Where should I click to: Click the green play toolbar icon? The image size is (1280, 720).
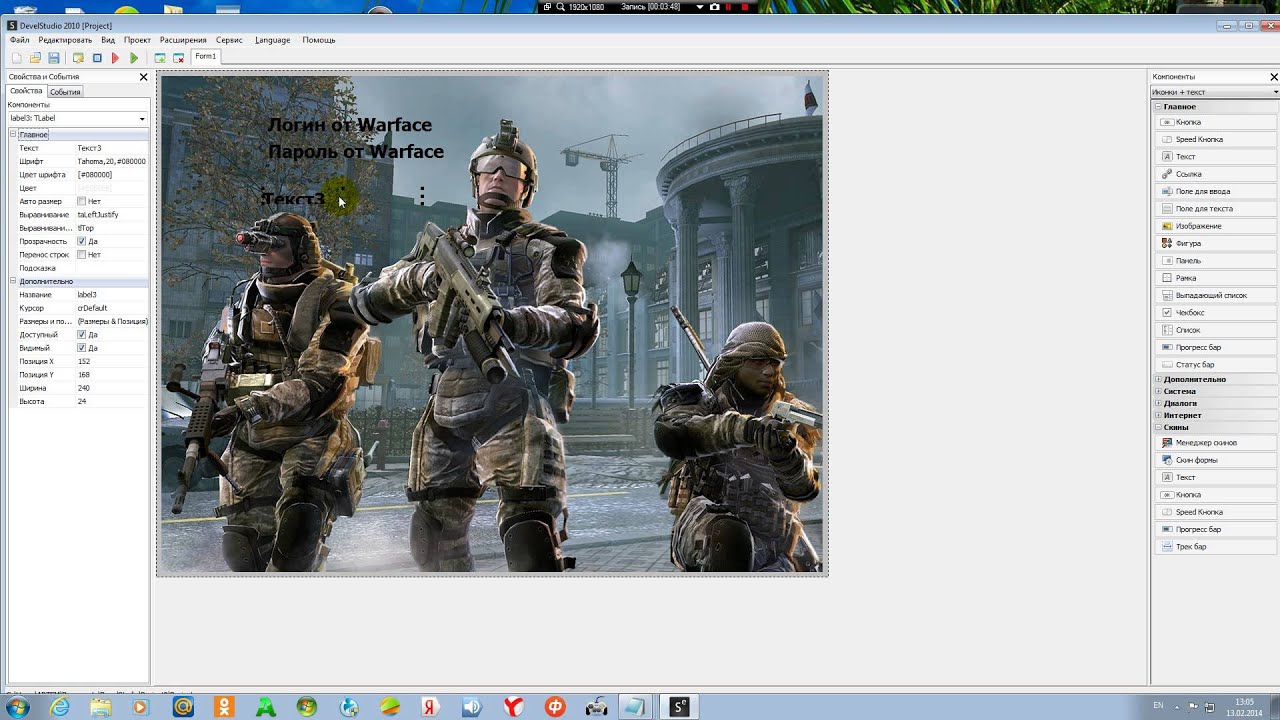[133, 58]
